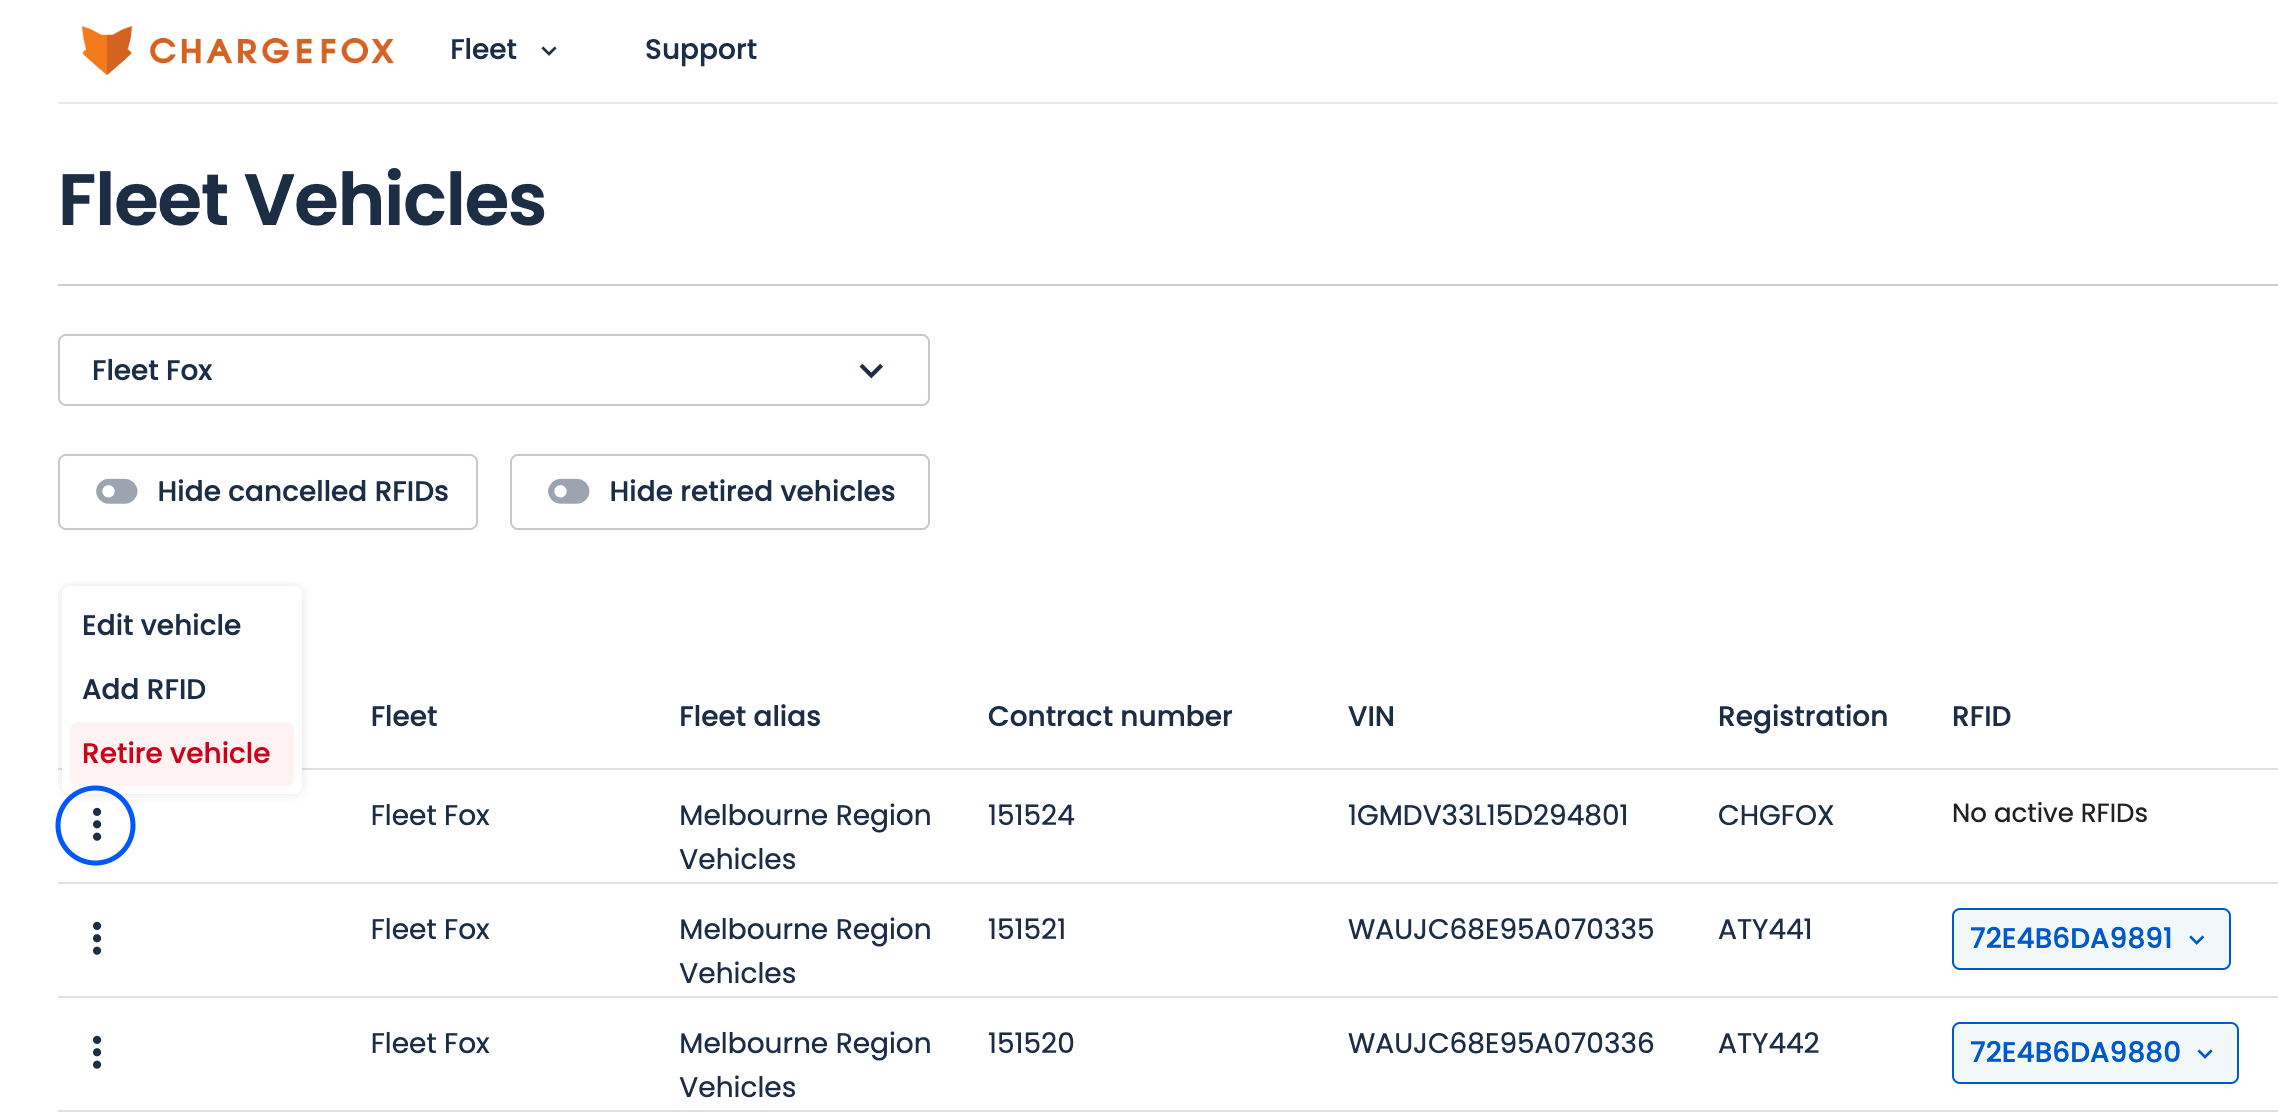Viewport: 2278px width, 1116px height.
Task: Expand the RFID 72E4B6DA9891 dropdown
Action: (2091, 938)
